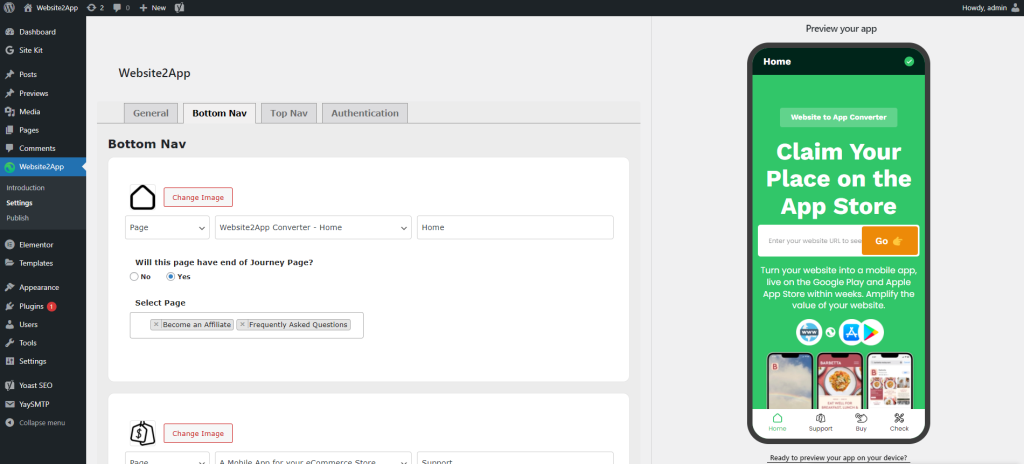The height and width of the screenshot is (464, 1024).
Task: Open the Website2App Settings submenu item
Action: click(20, 203)
